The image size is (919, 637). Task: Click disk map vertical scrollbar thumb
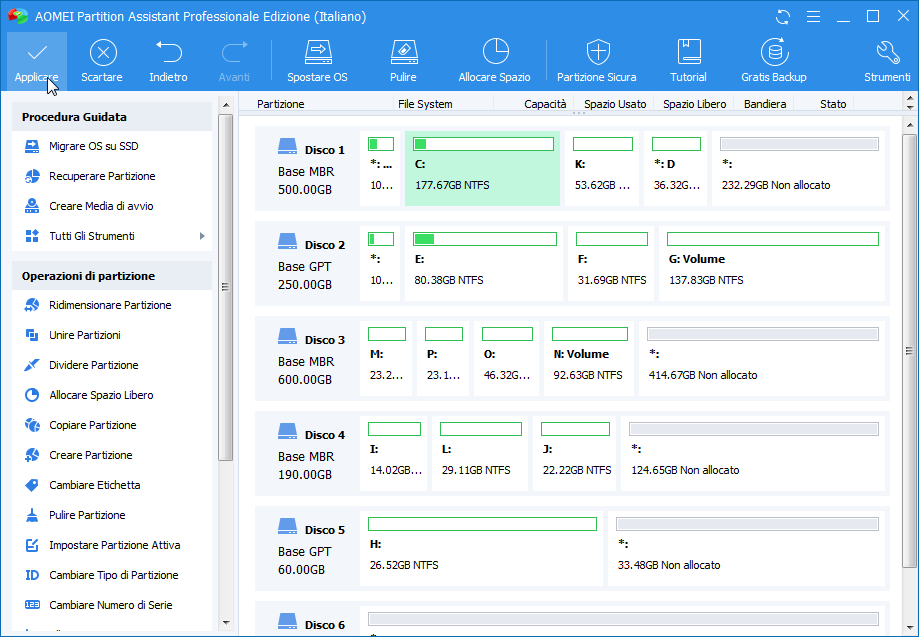pyautogui.click(x=909, y=350)
